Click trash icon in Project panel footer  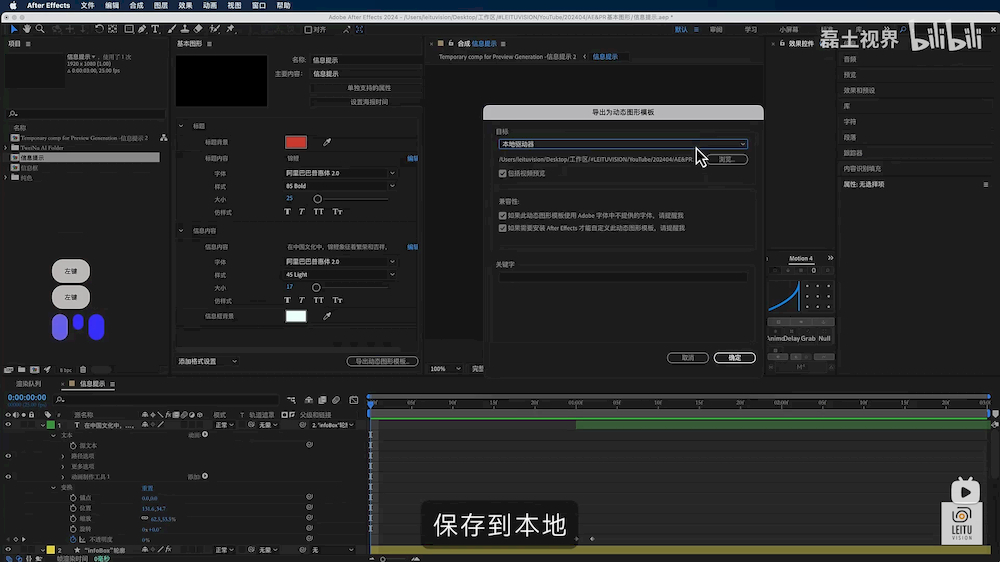pyautogui.click(x=83, y=369)
